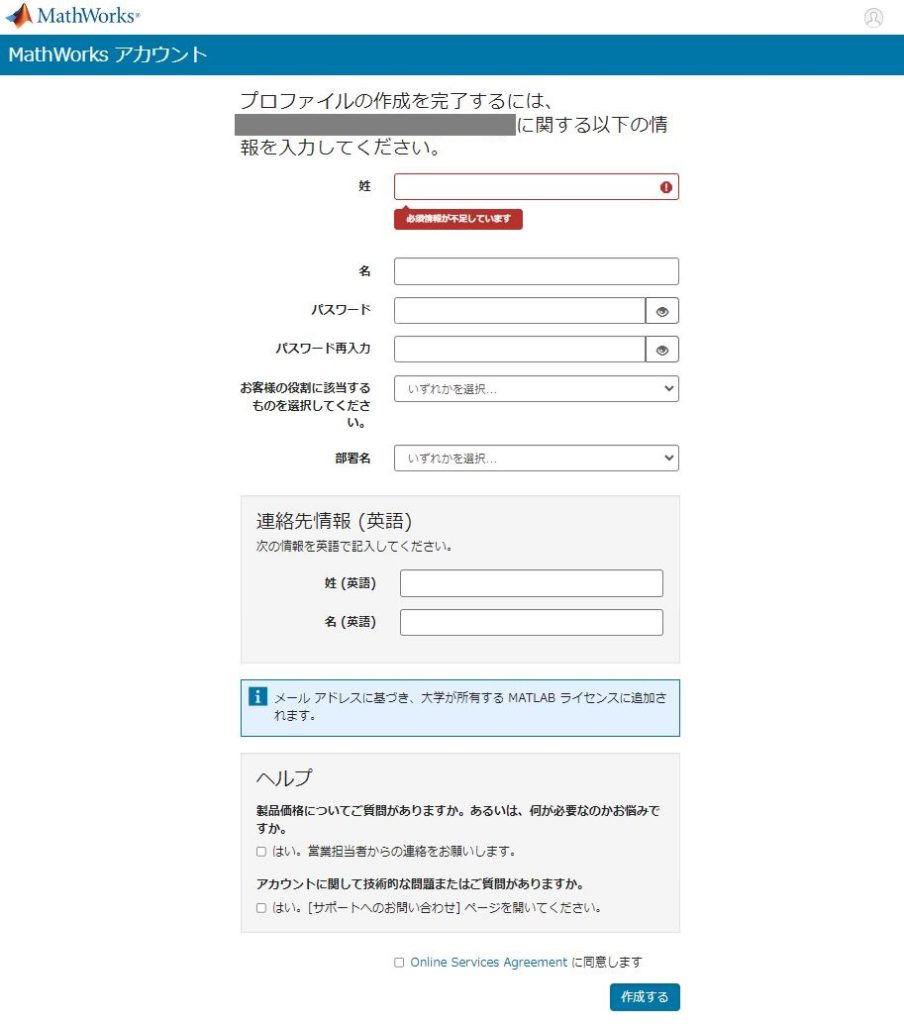Image resolution: width=904 pixels, height=1024 pixels.
Task: Open the Online Services Agreement link
Action: pyautogui.click(x=489, y=963)
